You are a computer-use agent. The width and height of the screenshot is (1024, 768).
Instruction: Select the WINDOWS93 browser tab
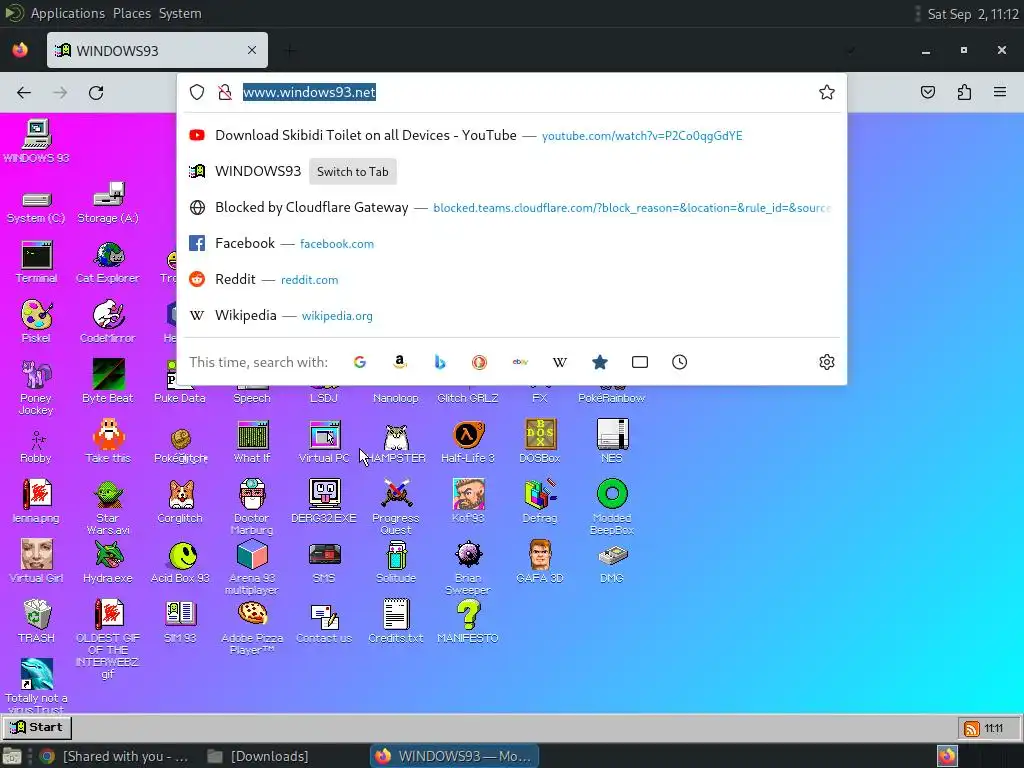tap(157, 50)
